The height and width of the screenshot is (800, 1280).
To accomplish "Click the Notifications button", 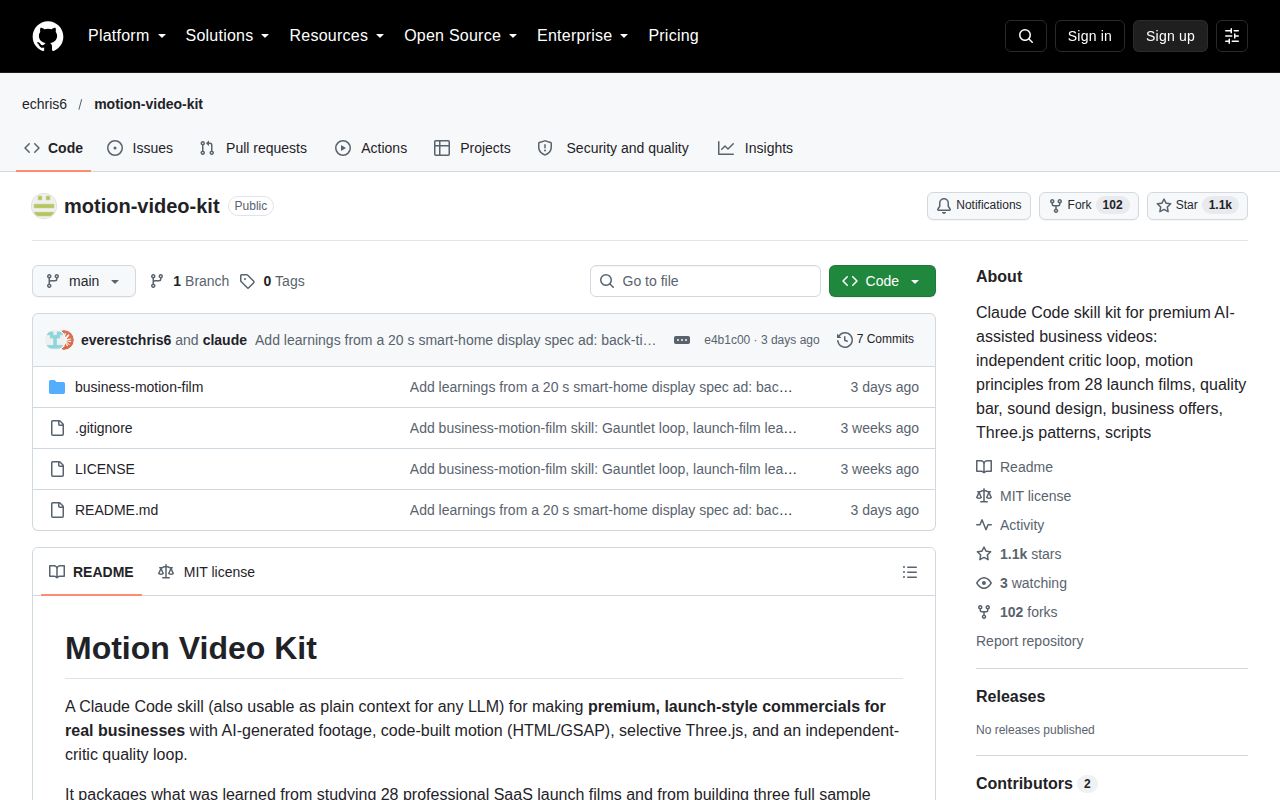I will tap(979, 206).
